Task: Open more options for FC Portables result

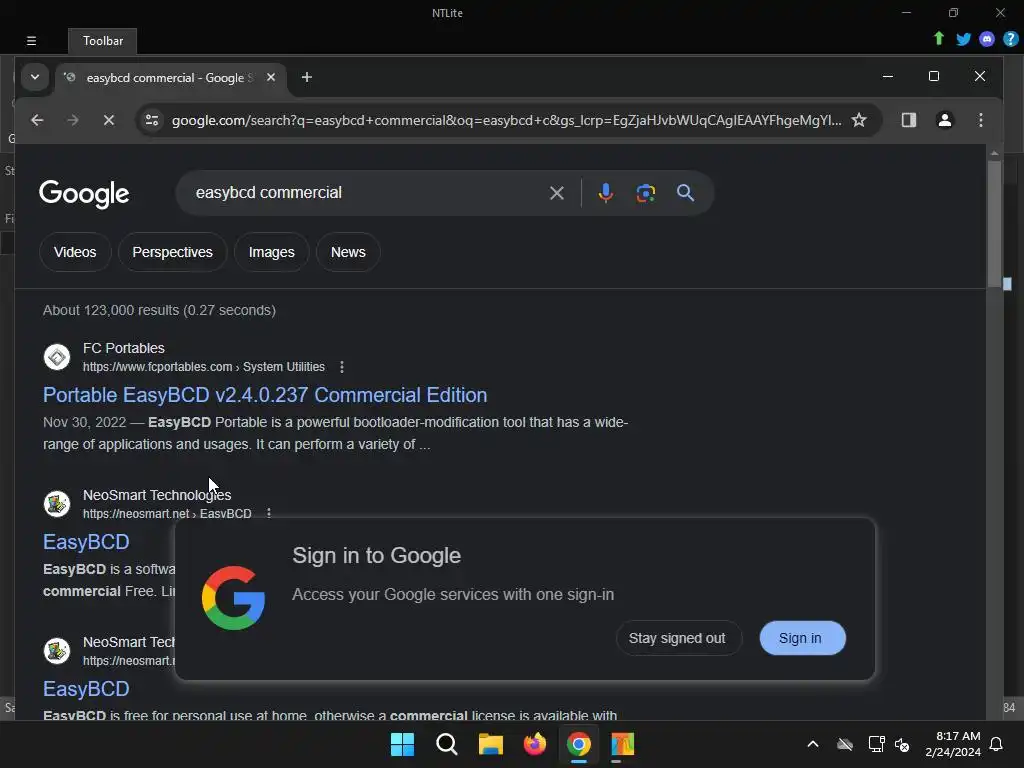Action: click(342, 367)
